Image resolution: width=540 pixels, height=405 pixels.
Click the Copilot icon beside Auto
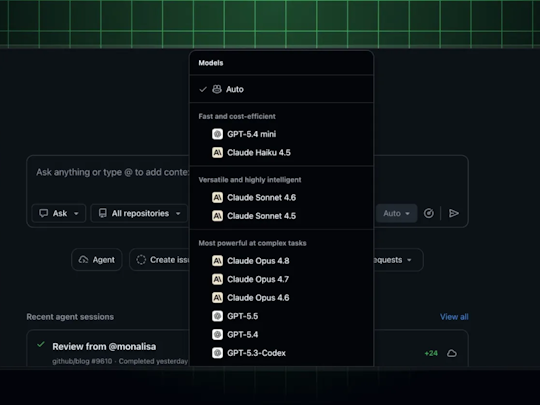coord(217,89)
